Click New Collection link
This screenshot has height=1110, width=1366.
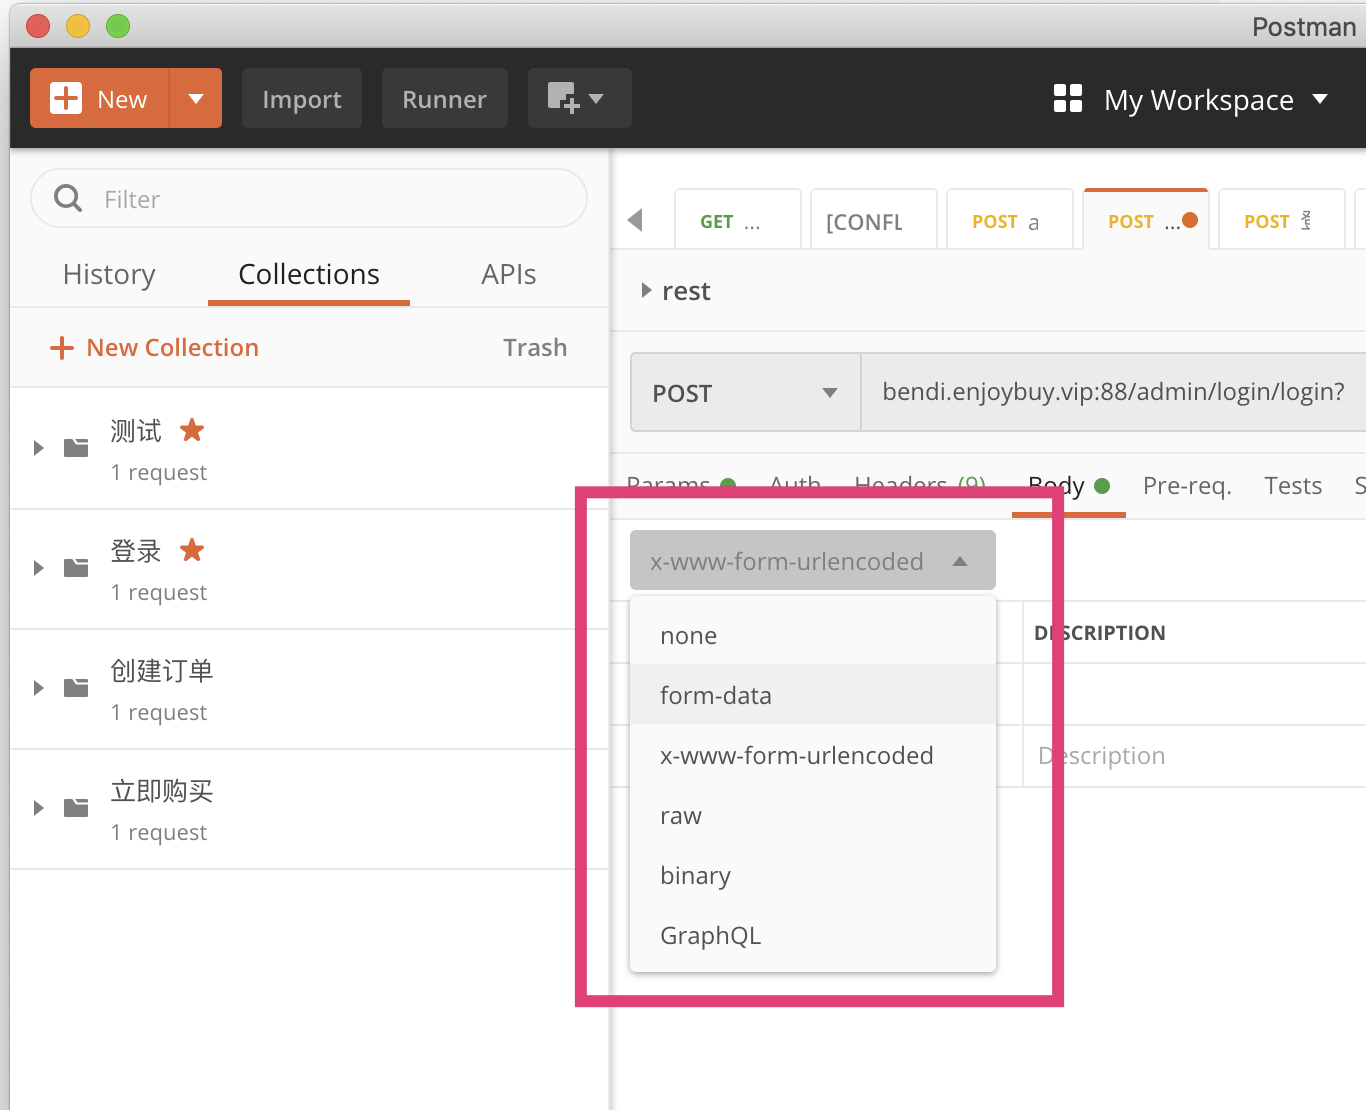155,347
